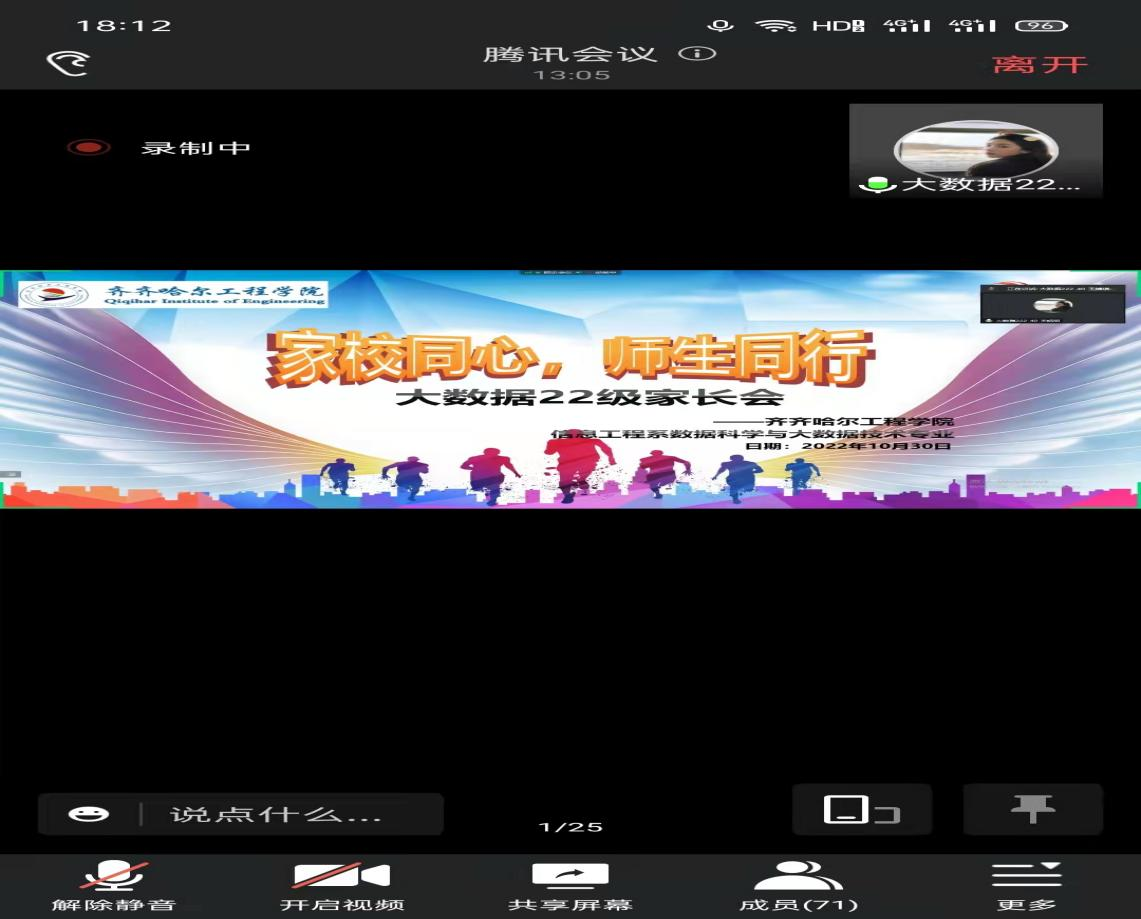Open the 成员(71) members list
Image resolution: width=1141 pixels, height=919 pixels.
(798, 885)
